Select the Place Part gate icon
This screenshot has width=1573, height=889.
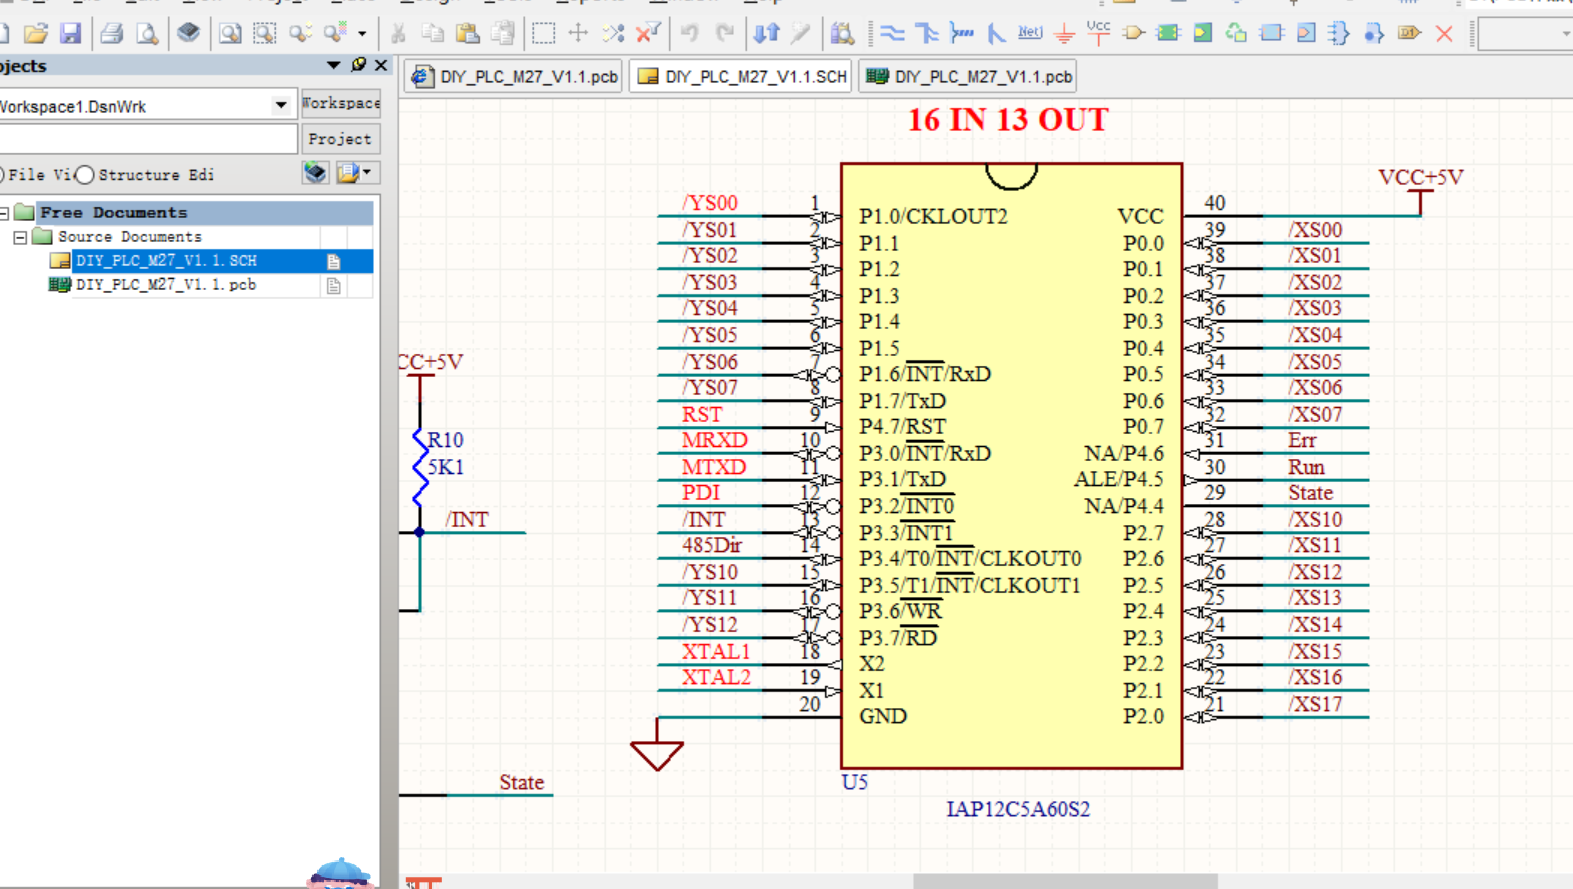[x=1133, y=33]
